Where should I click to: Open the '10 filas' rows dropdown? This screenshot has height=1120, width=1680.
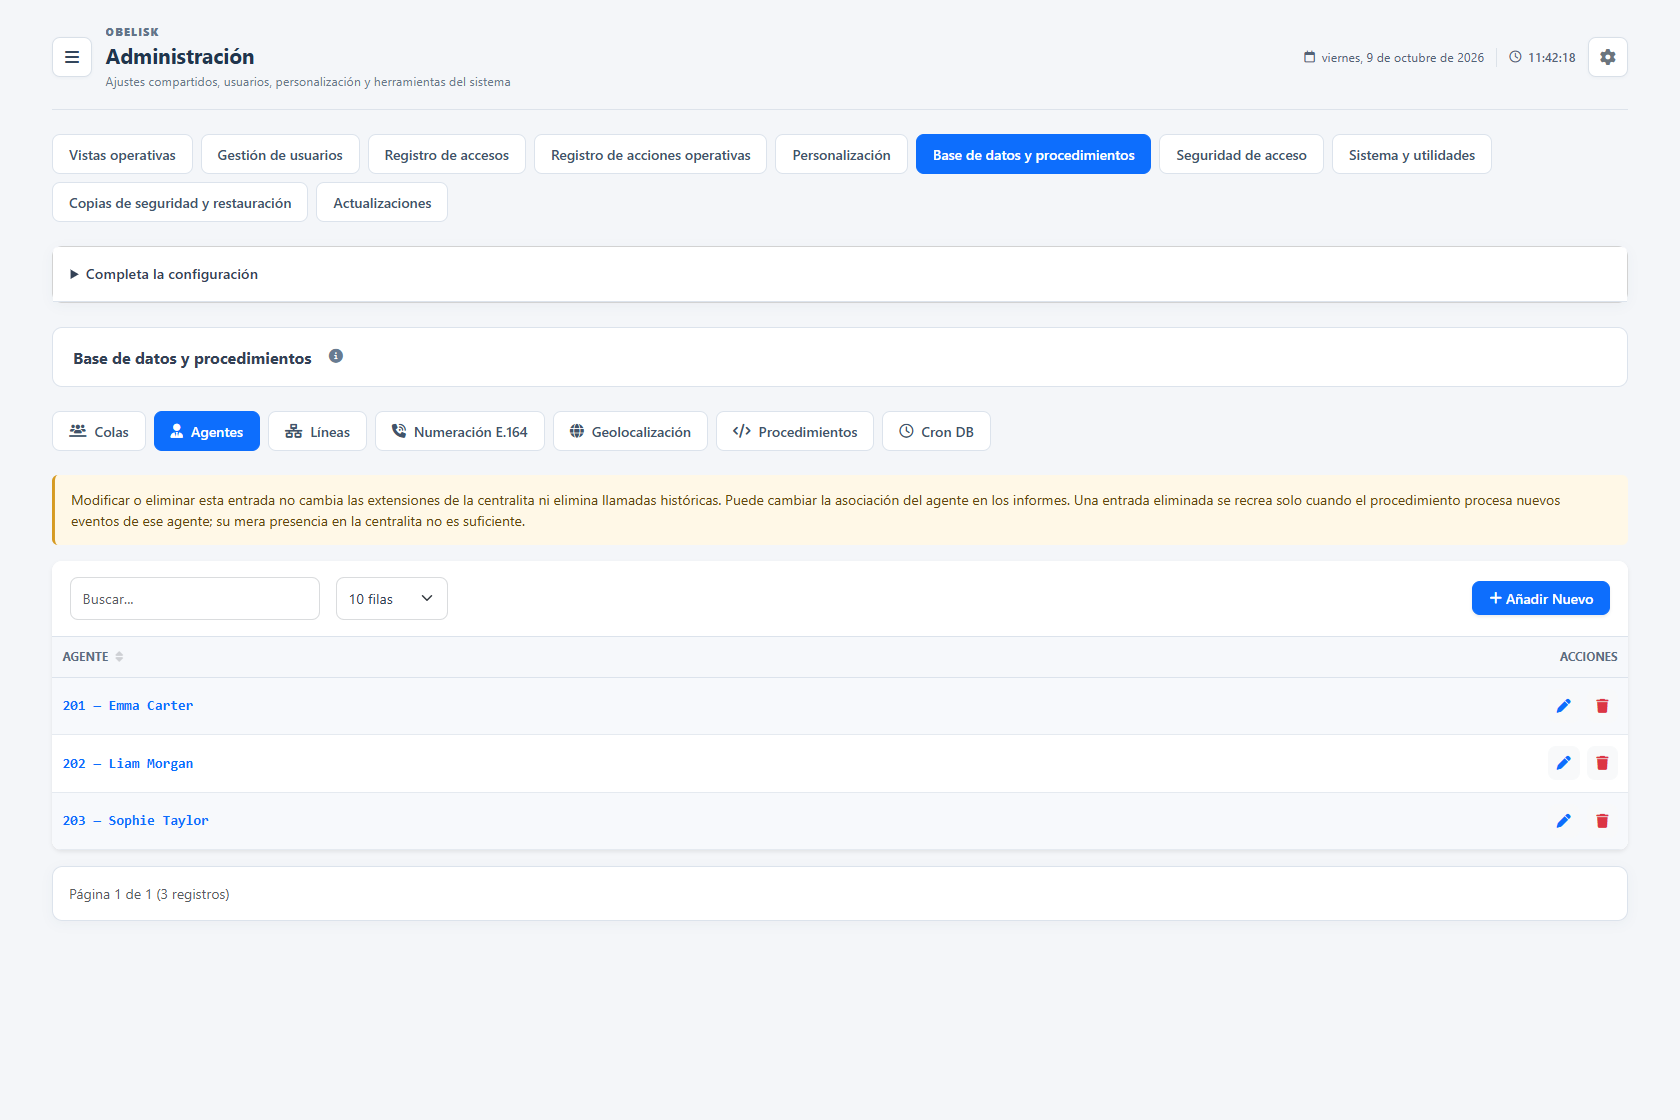tap(392, 599)
